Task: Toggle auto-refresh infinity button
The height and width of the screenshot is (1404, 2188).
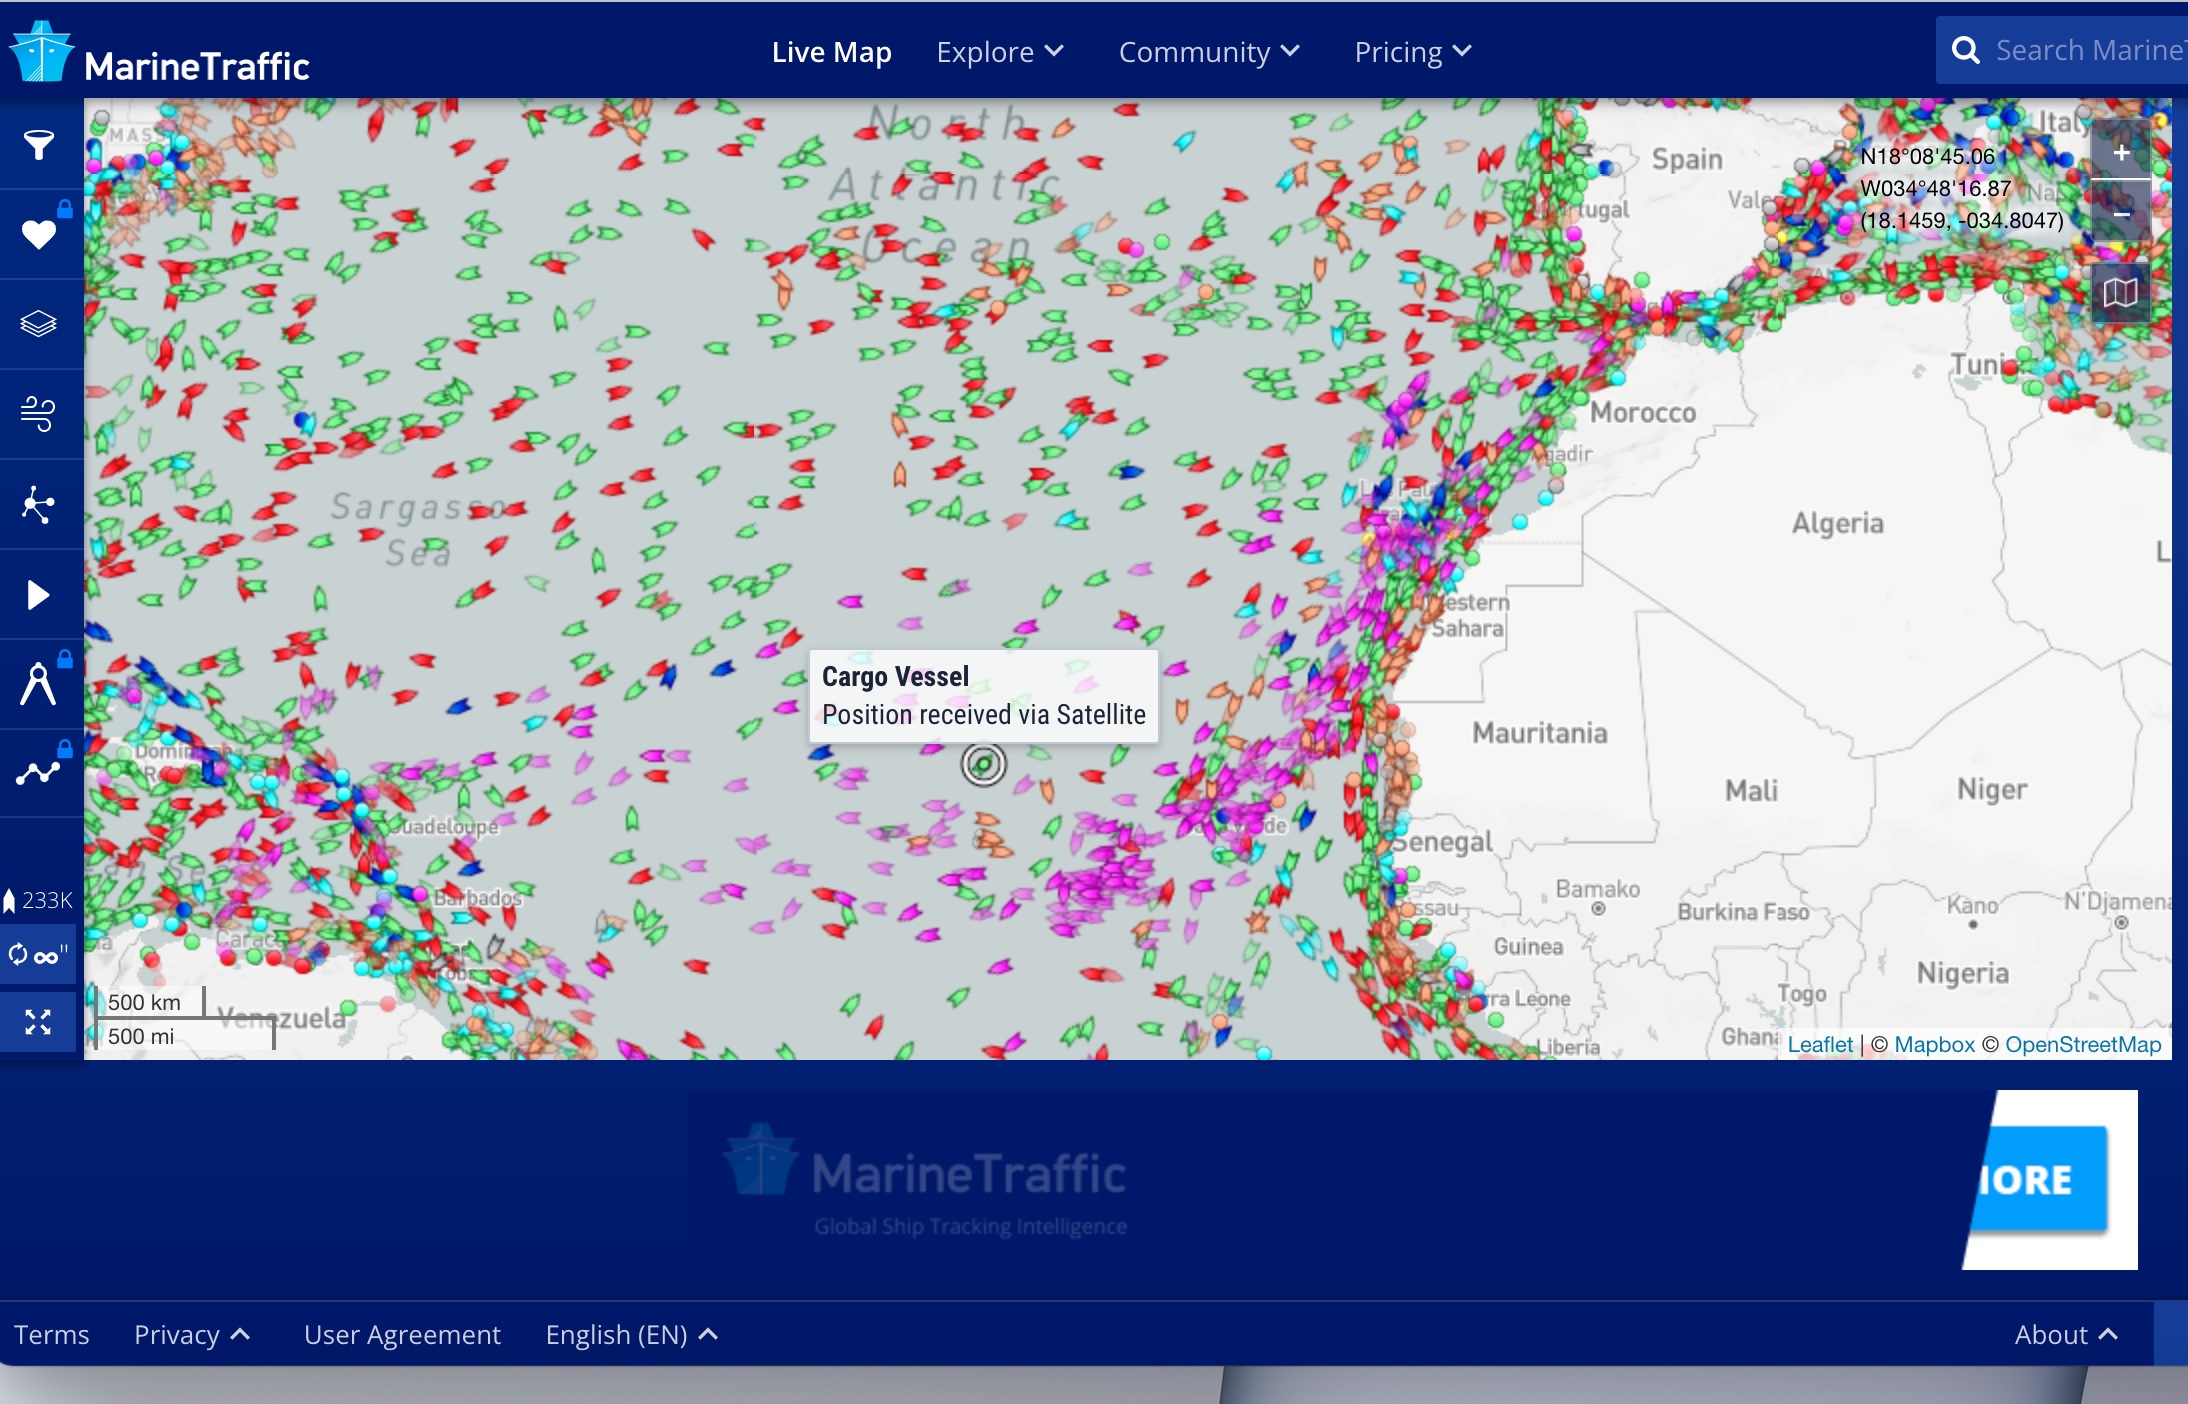Action: coord(38,955)
